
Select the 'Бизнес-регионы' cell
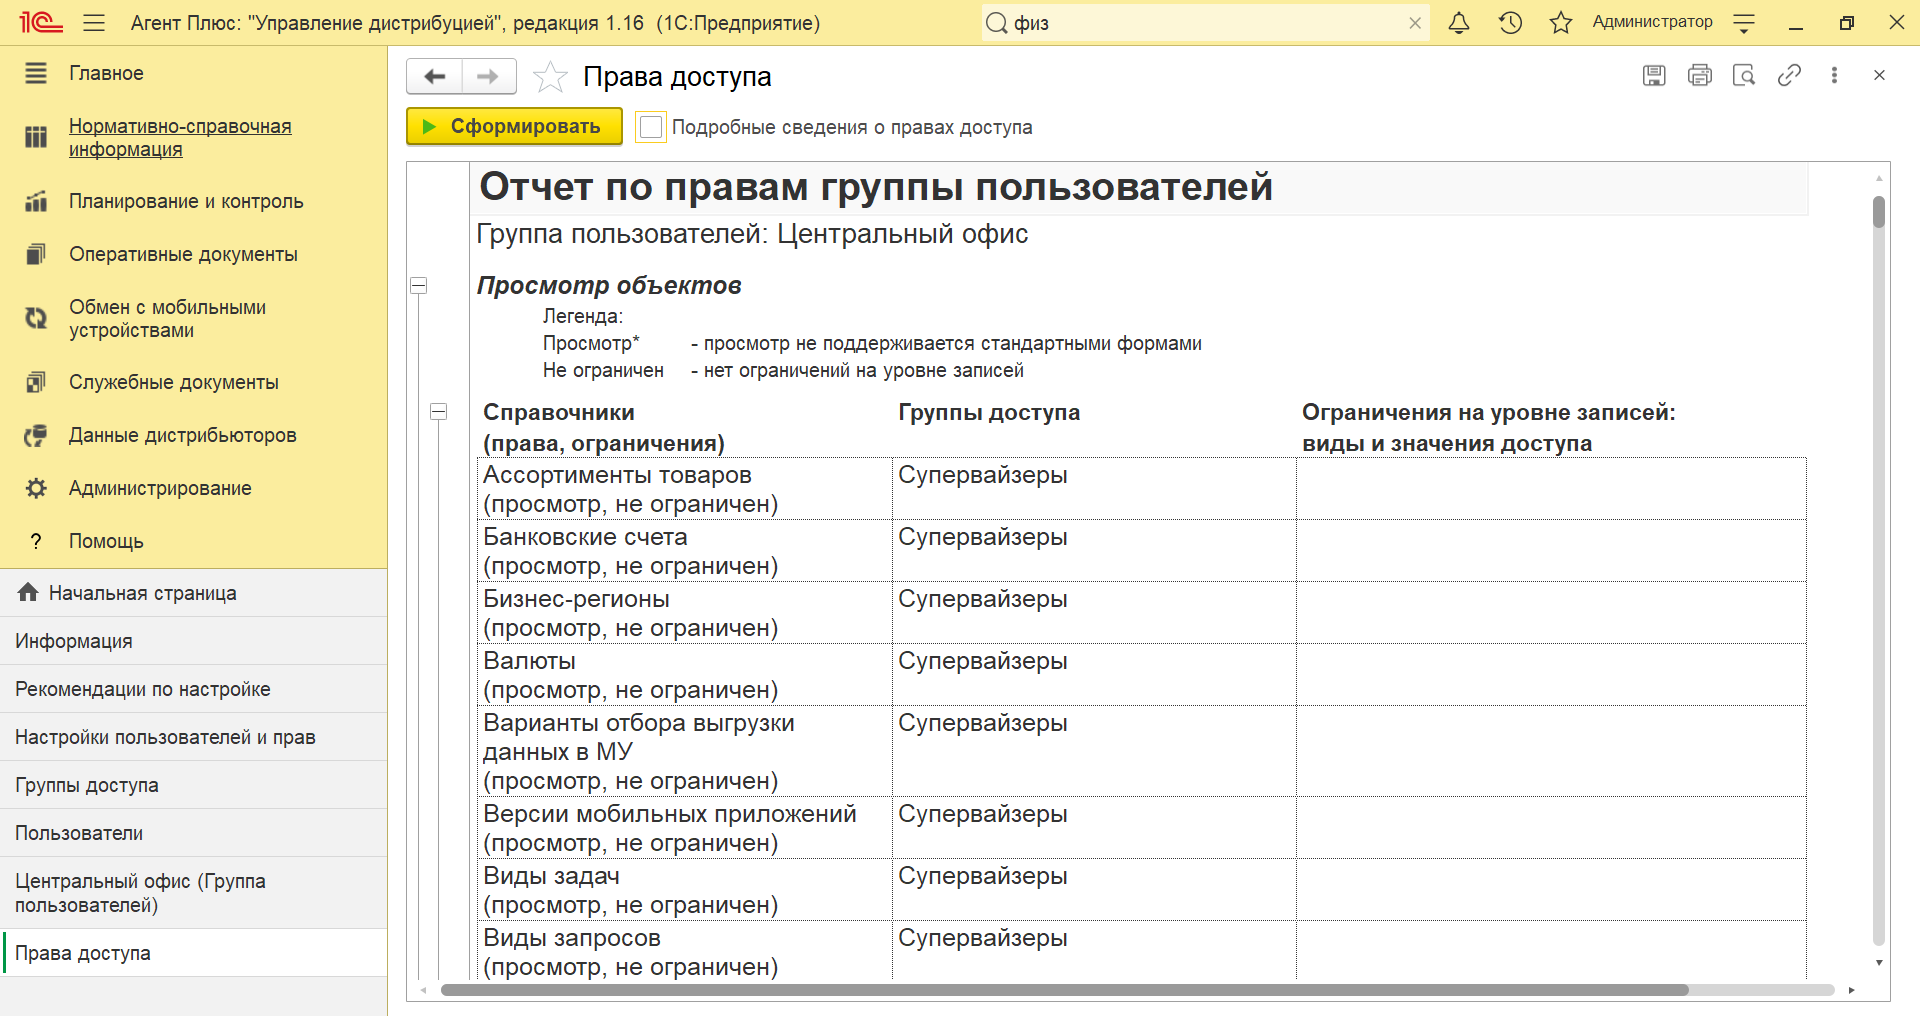685,613
